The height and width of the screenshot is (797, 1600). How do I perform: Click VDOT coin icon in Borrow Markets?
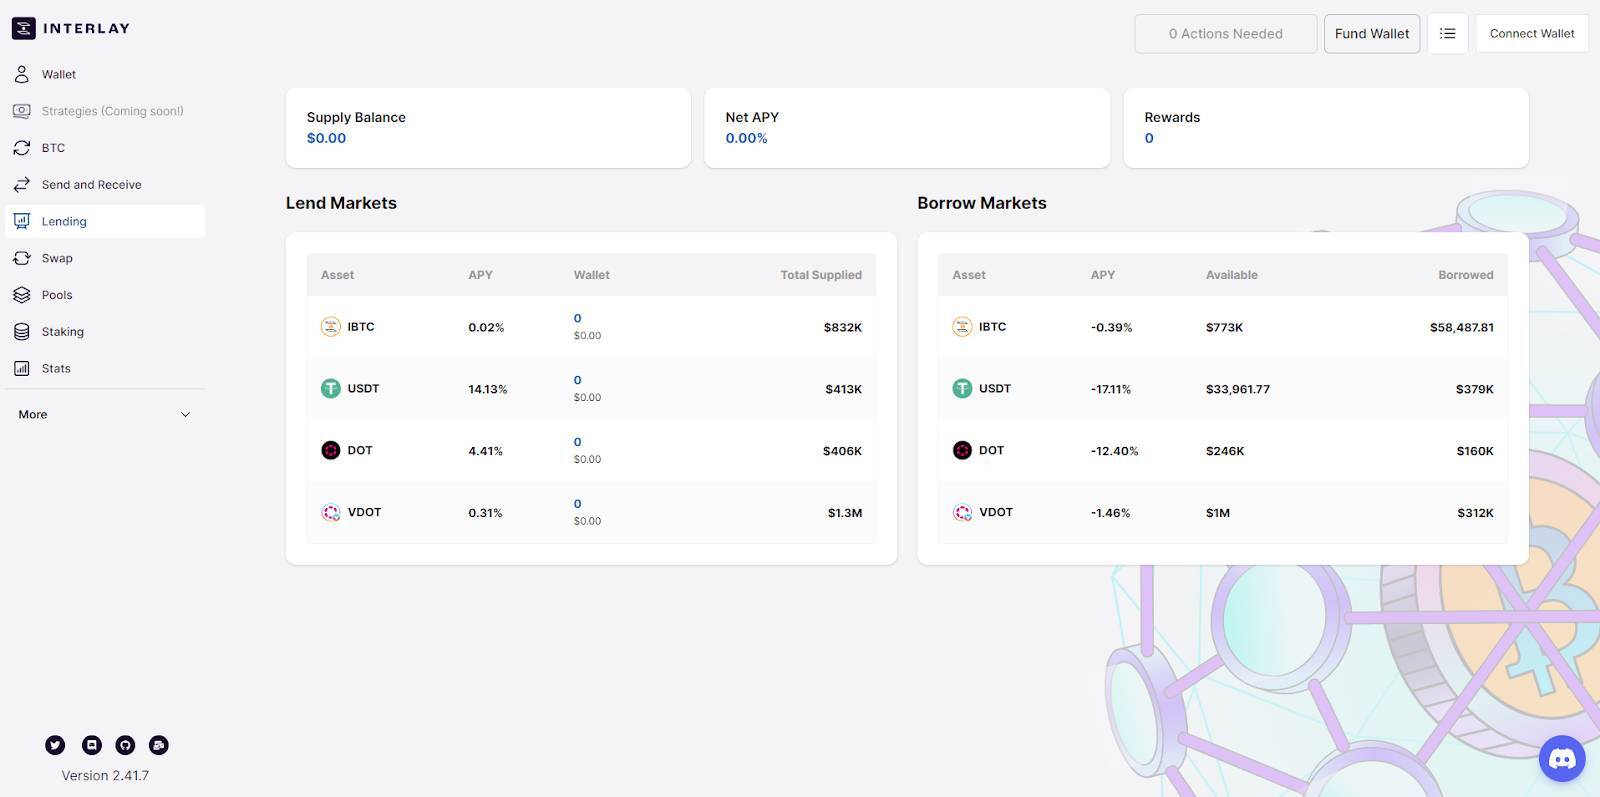pos(962,512)
